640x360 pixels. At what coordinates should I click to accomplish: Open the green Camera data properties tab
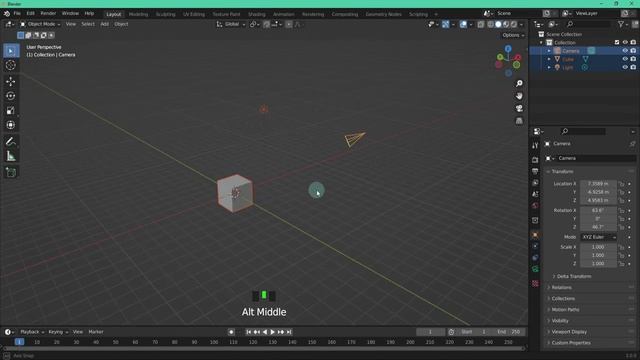point(535,269)
